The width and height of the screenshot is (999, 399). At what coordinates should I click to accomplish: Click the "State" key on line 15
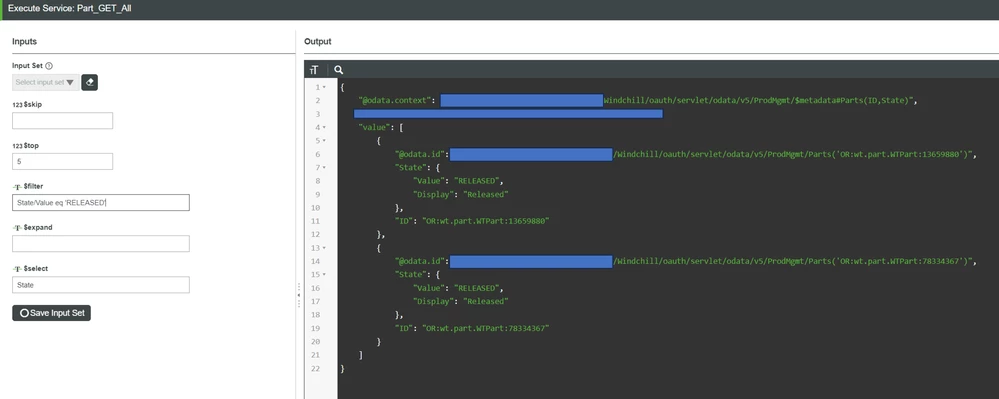[x=411, y=275]
